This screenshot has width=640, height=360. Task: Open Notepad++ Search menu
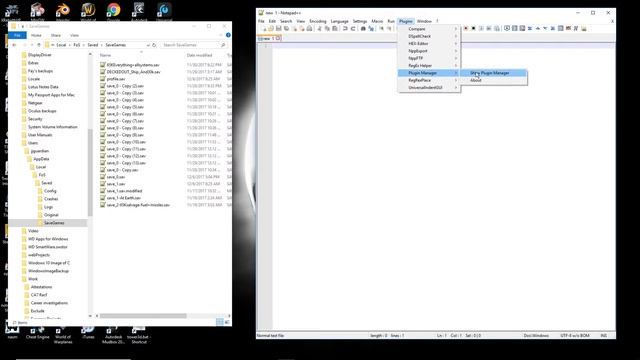click(286, 21)
